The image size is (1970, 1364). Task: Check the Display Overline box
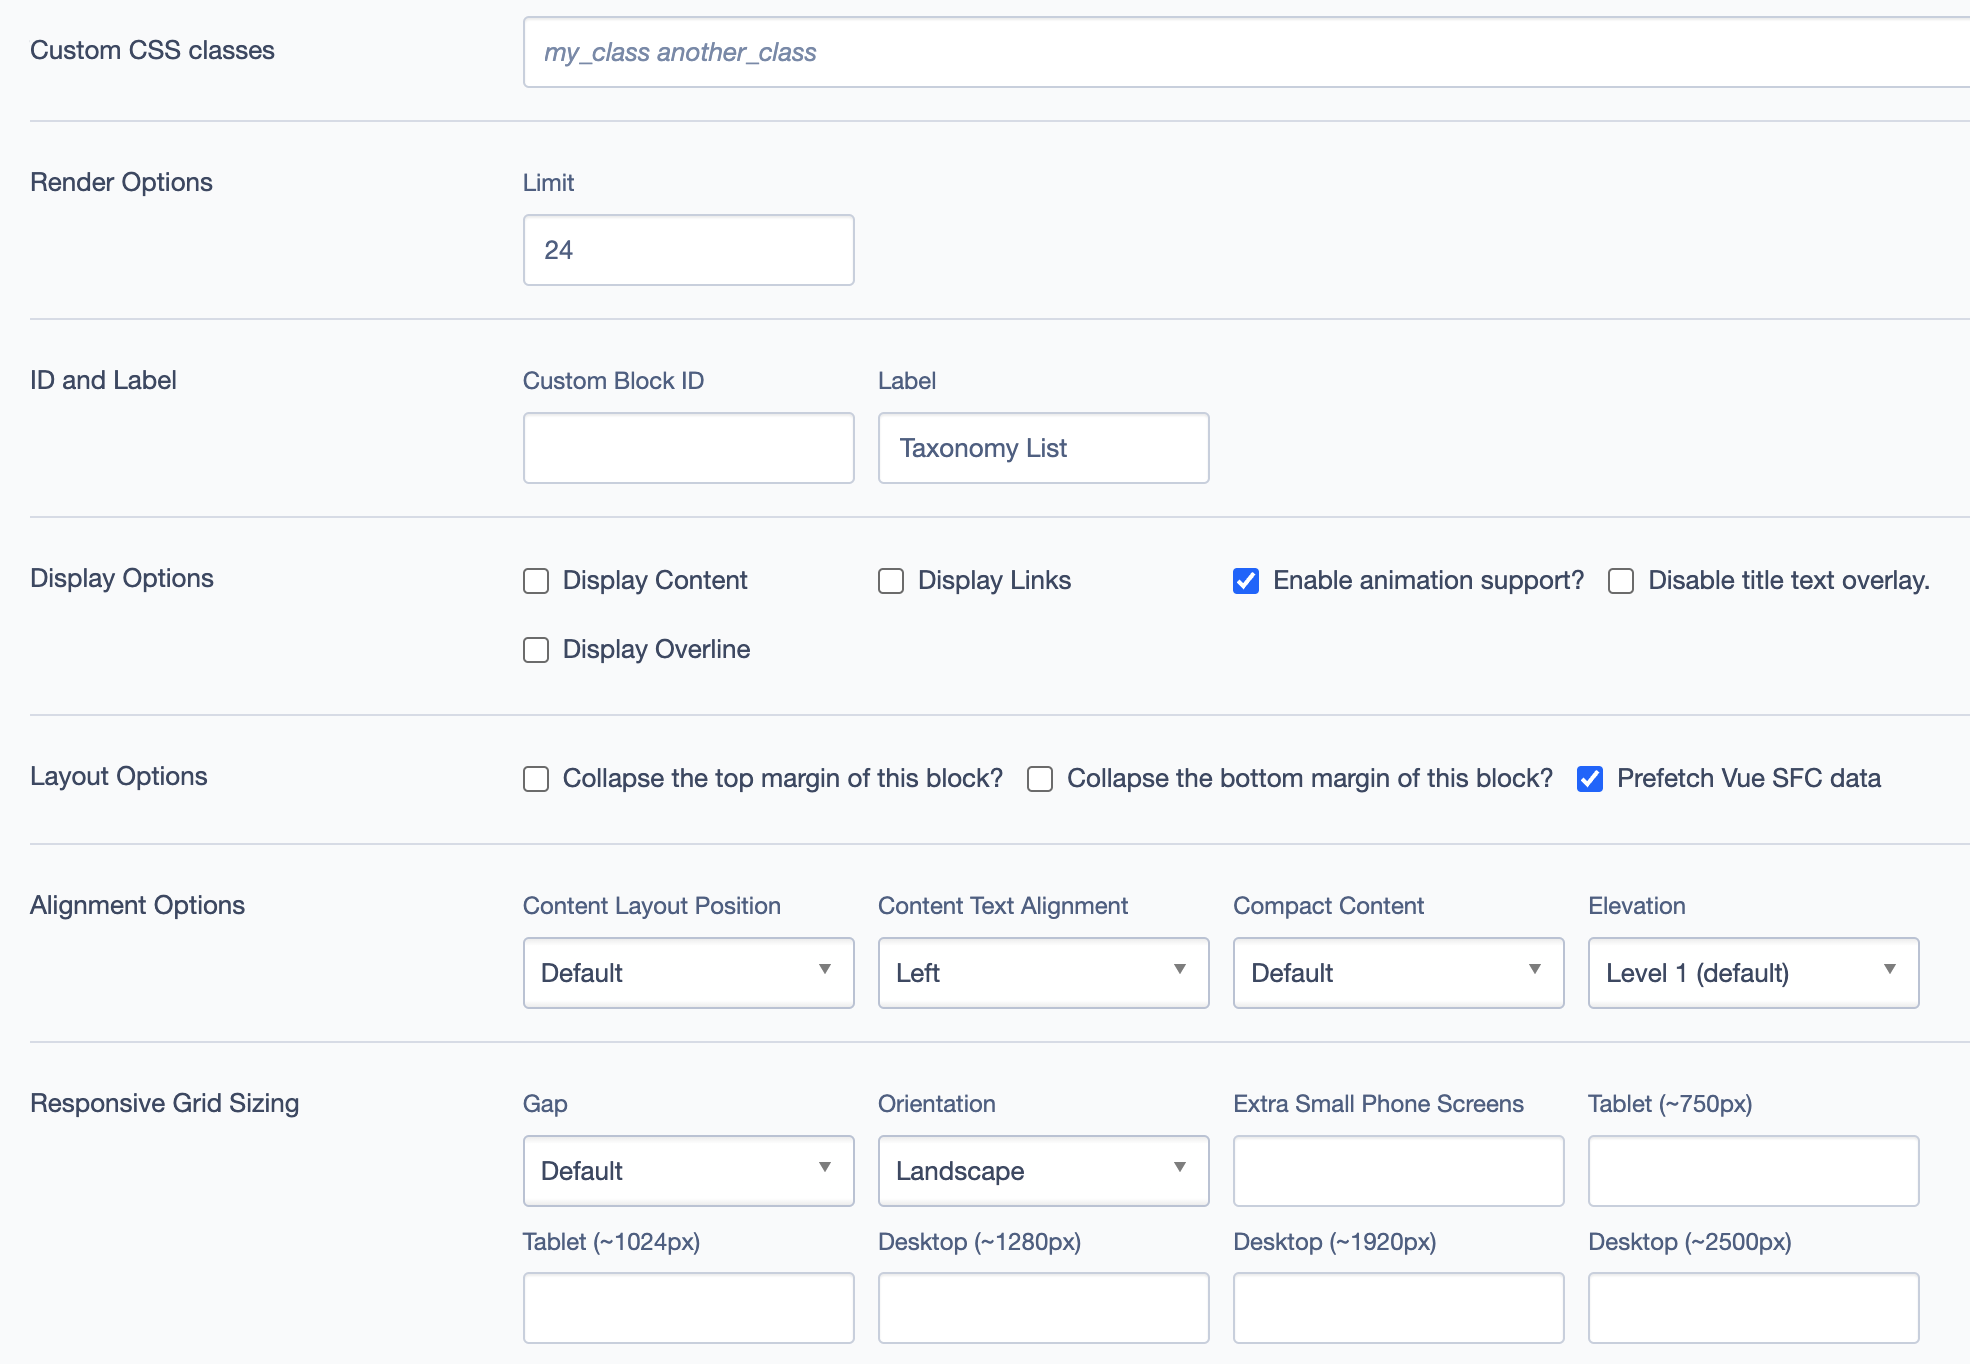coord(536,650)
